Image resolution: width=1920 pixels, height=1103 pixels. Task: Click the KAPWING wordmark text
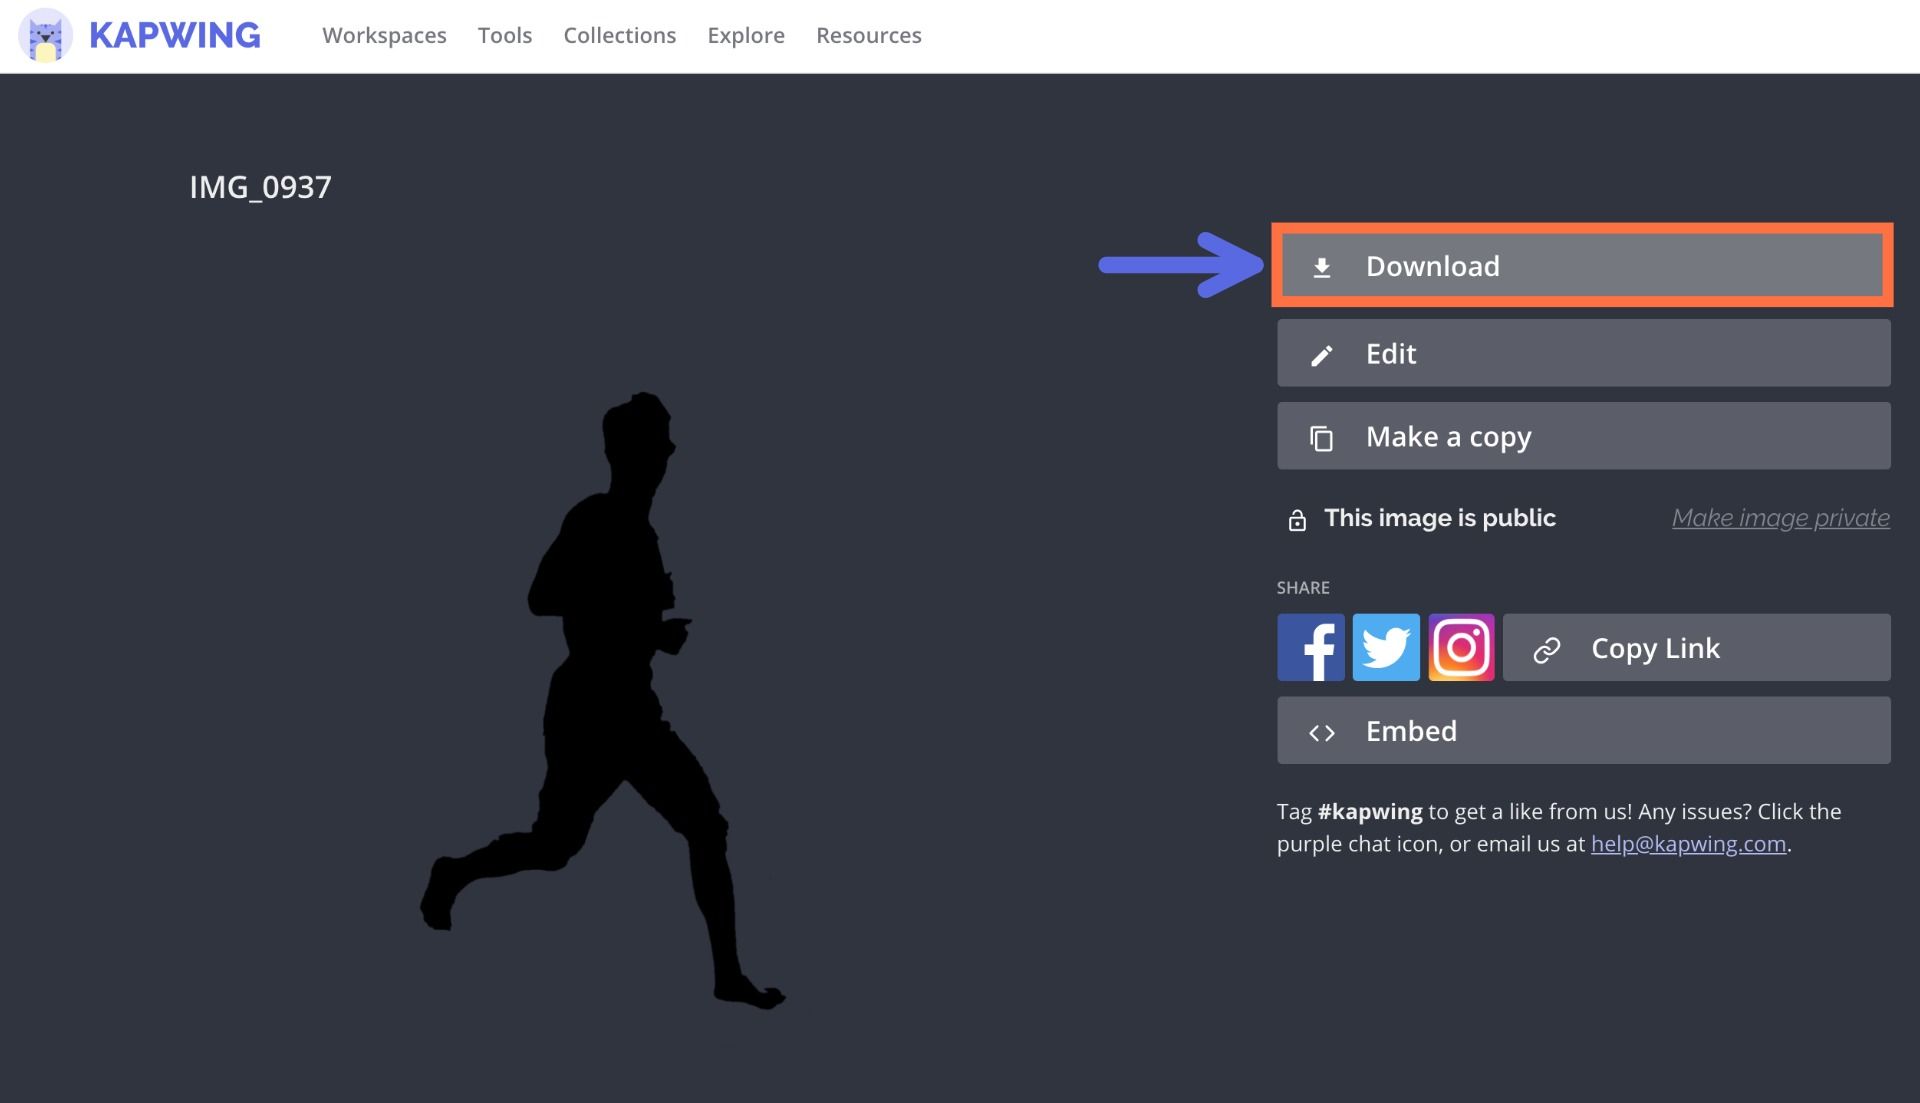pos(175,36)
